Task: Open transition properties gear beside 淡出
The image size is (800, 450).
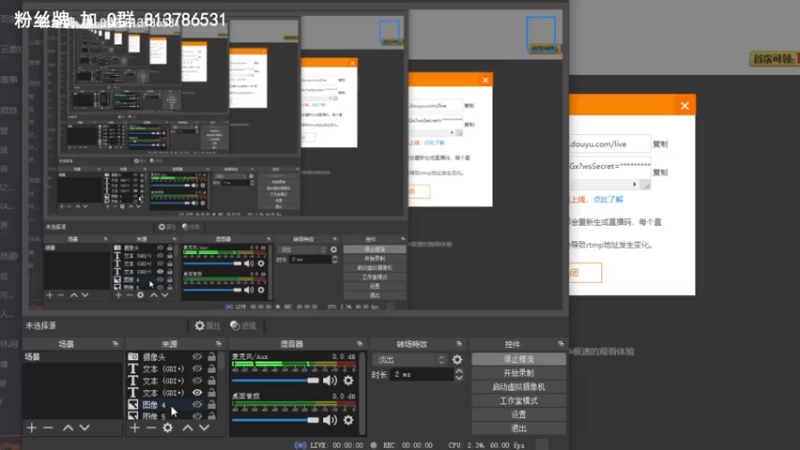Action: click(x=457, y=360)
